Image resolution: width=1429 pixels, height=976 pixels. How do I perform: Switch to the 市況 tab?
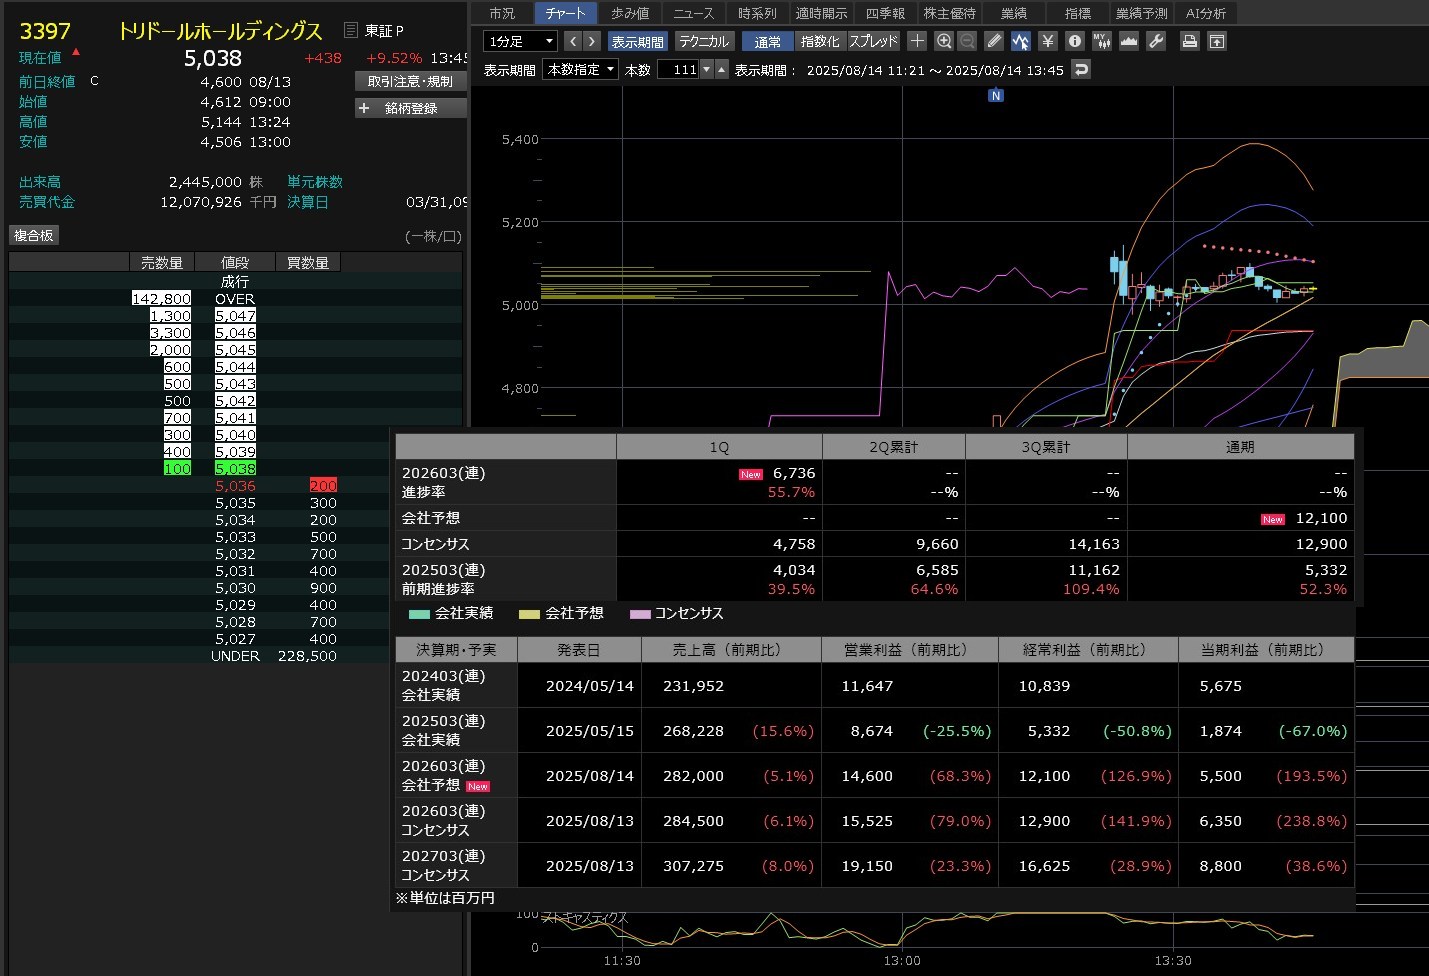(502, 13)
